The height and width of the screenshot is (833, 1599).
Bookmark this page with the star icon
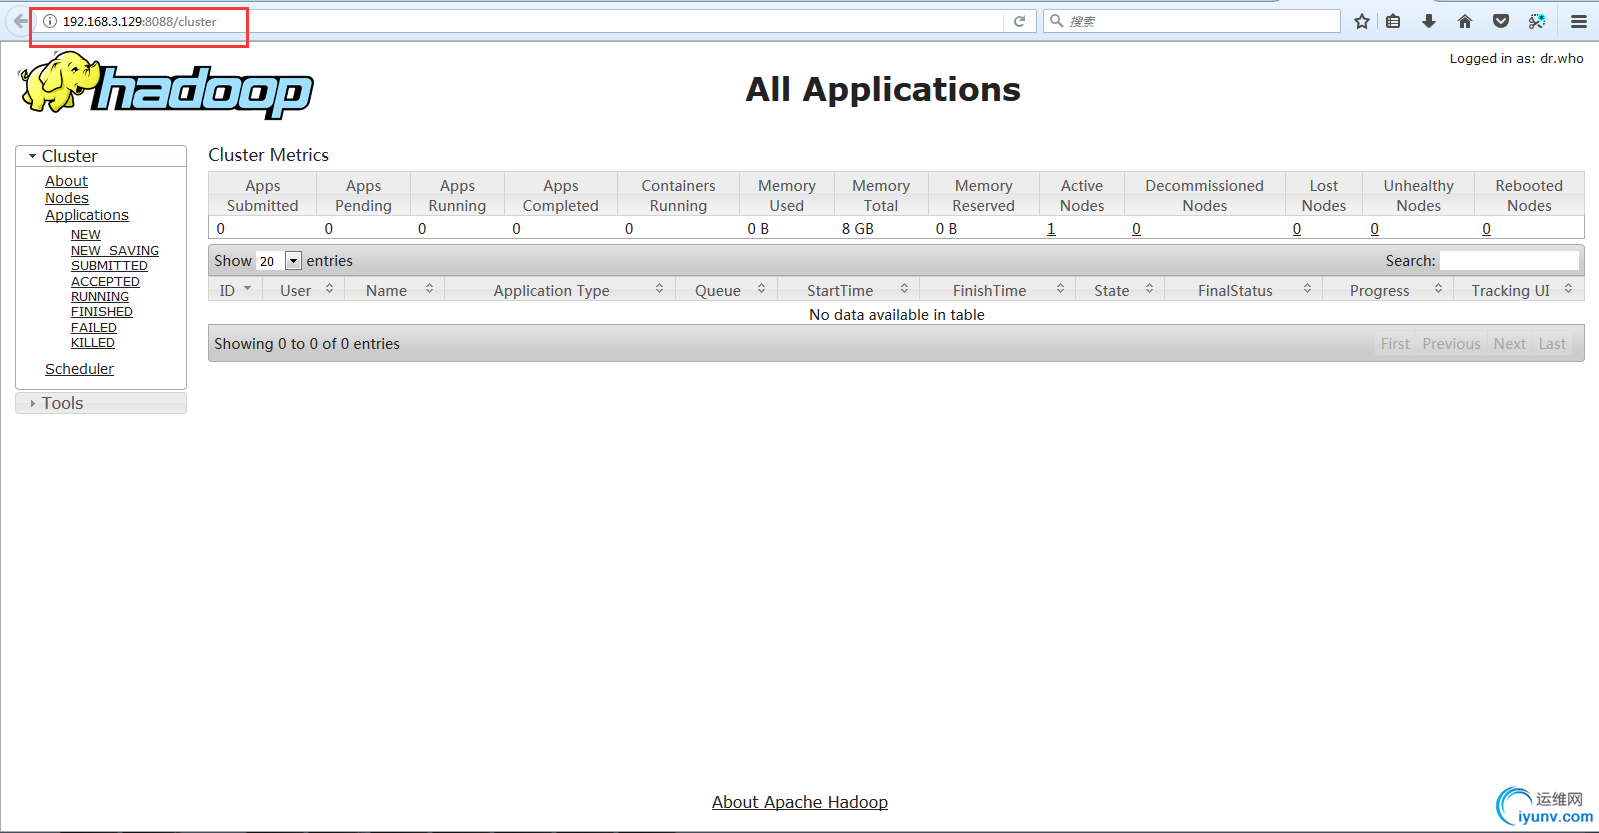point(1362,21)
